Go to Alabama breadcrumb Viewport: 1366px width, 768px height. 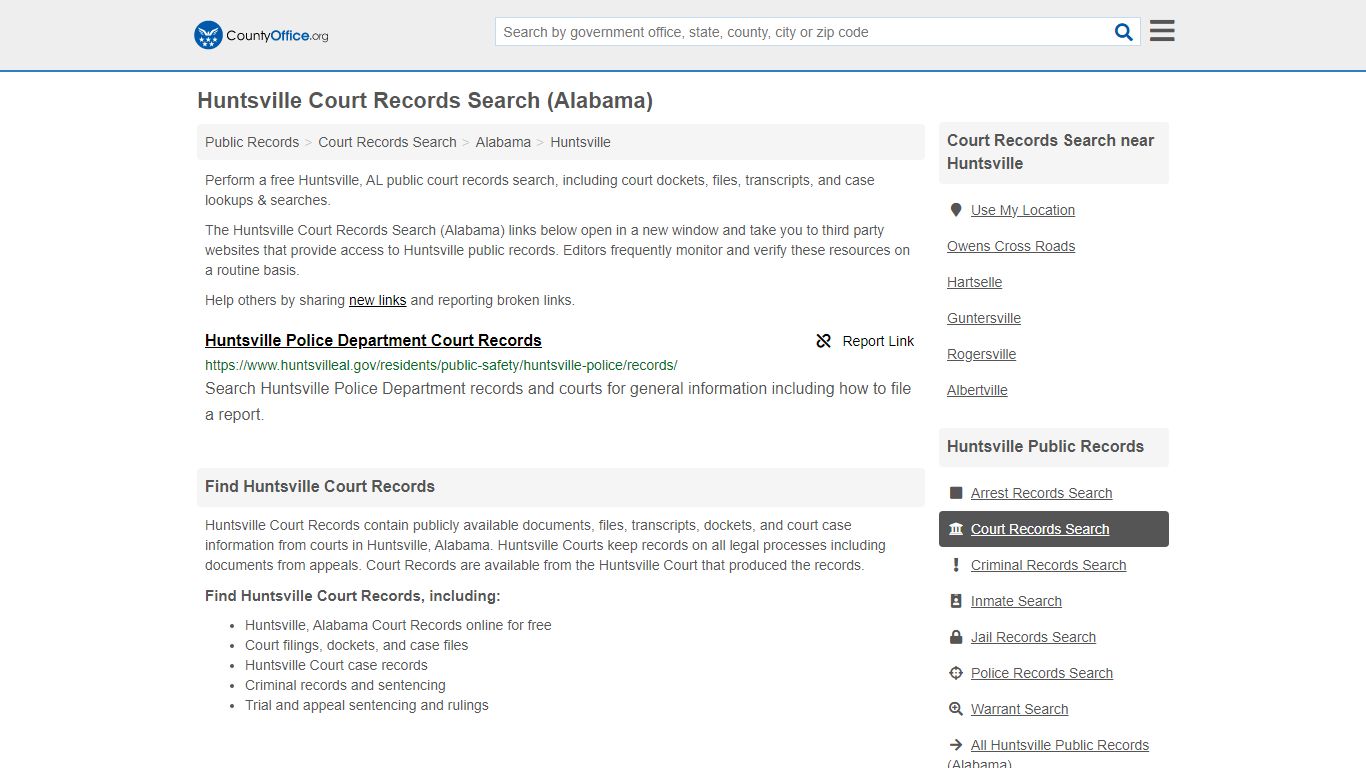[x=503, y=142]
